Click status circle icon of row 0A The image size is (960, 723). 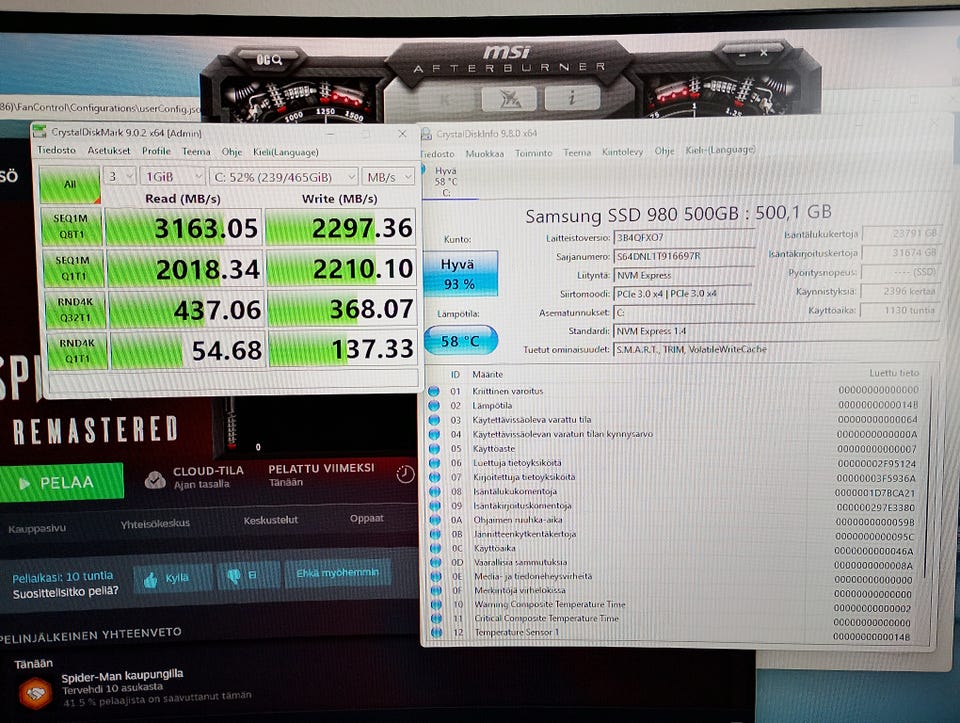click(435, 520)
